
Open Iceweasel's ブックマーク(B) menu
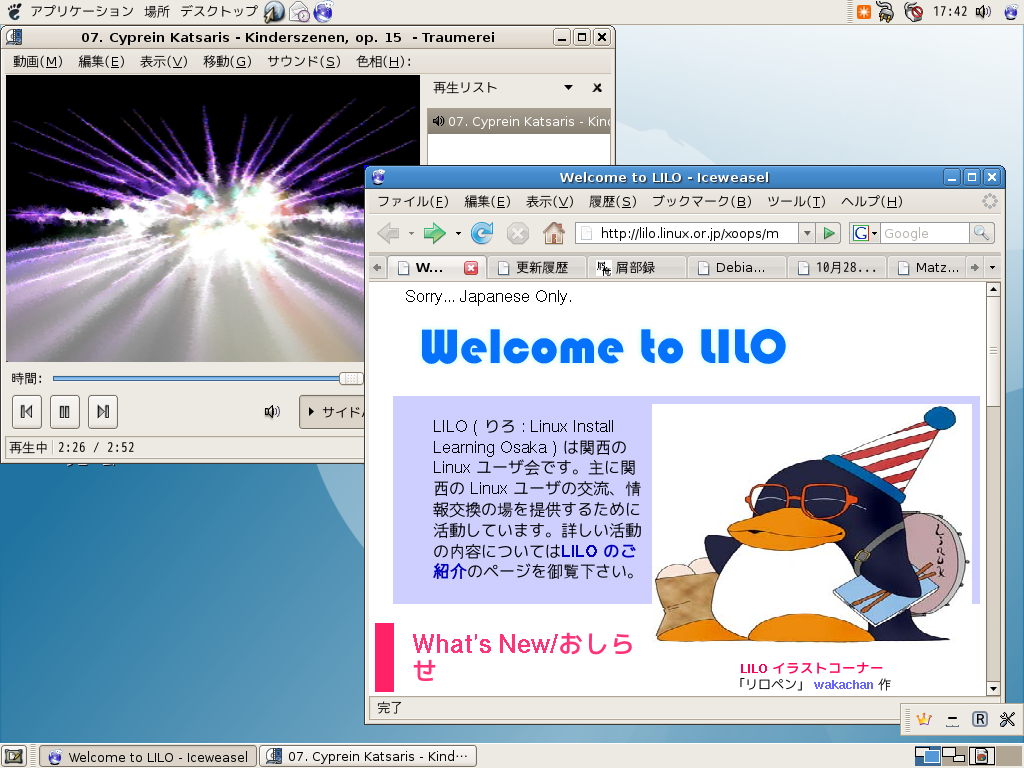tap(701, 201)
